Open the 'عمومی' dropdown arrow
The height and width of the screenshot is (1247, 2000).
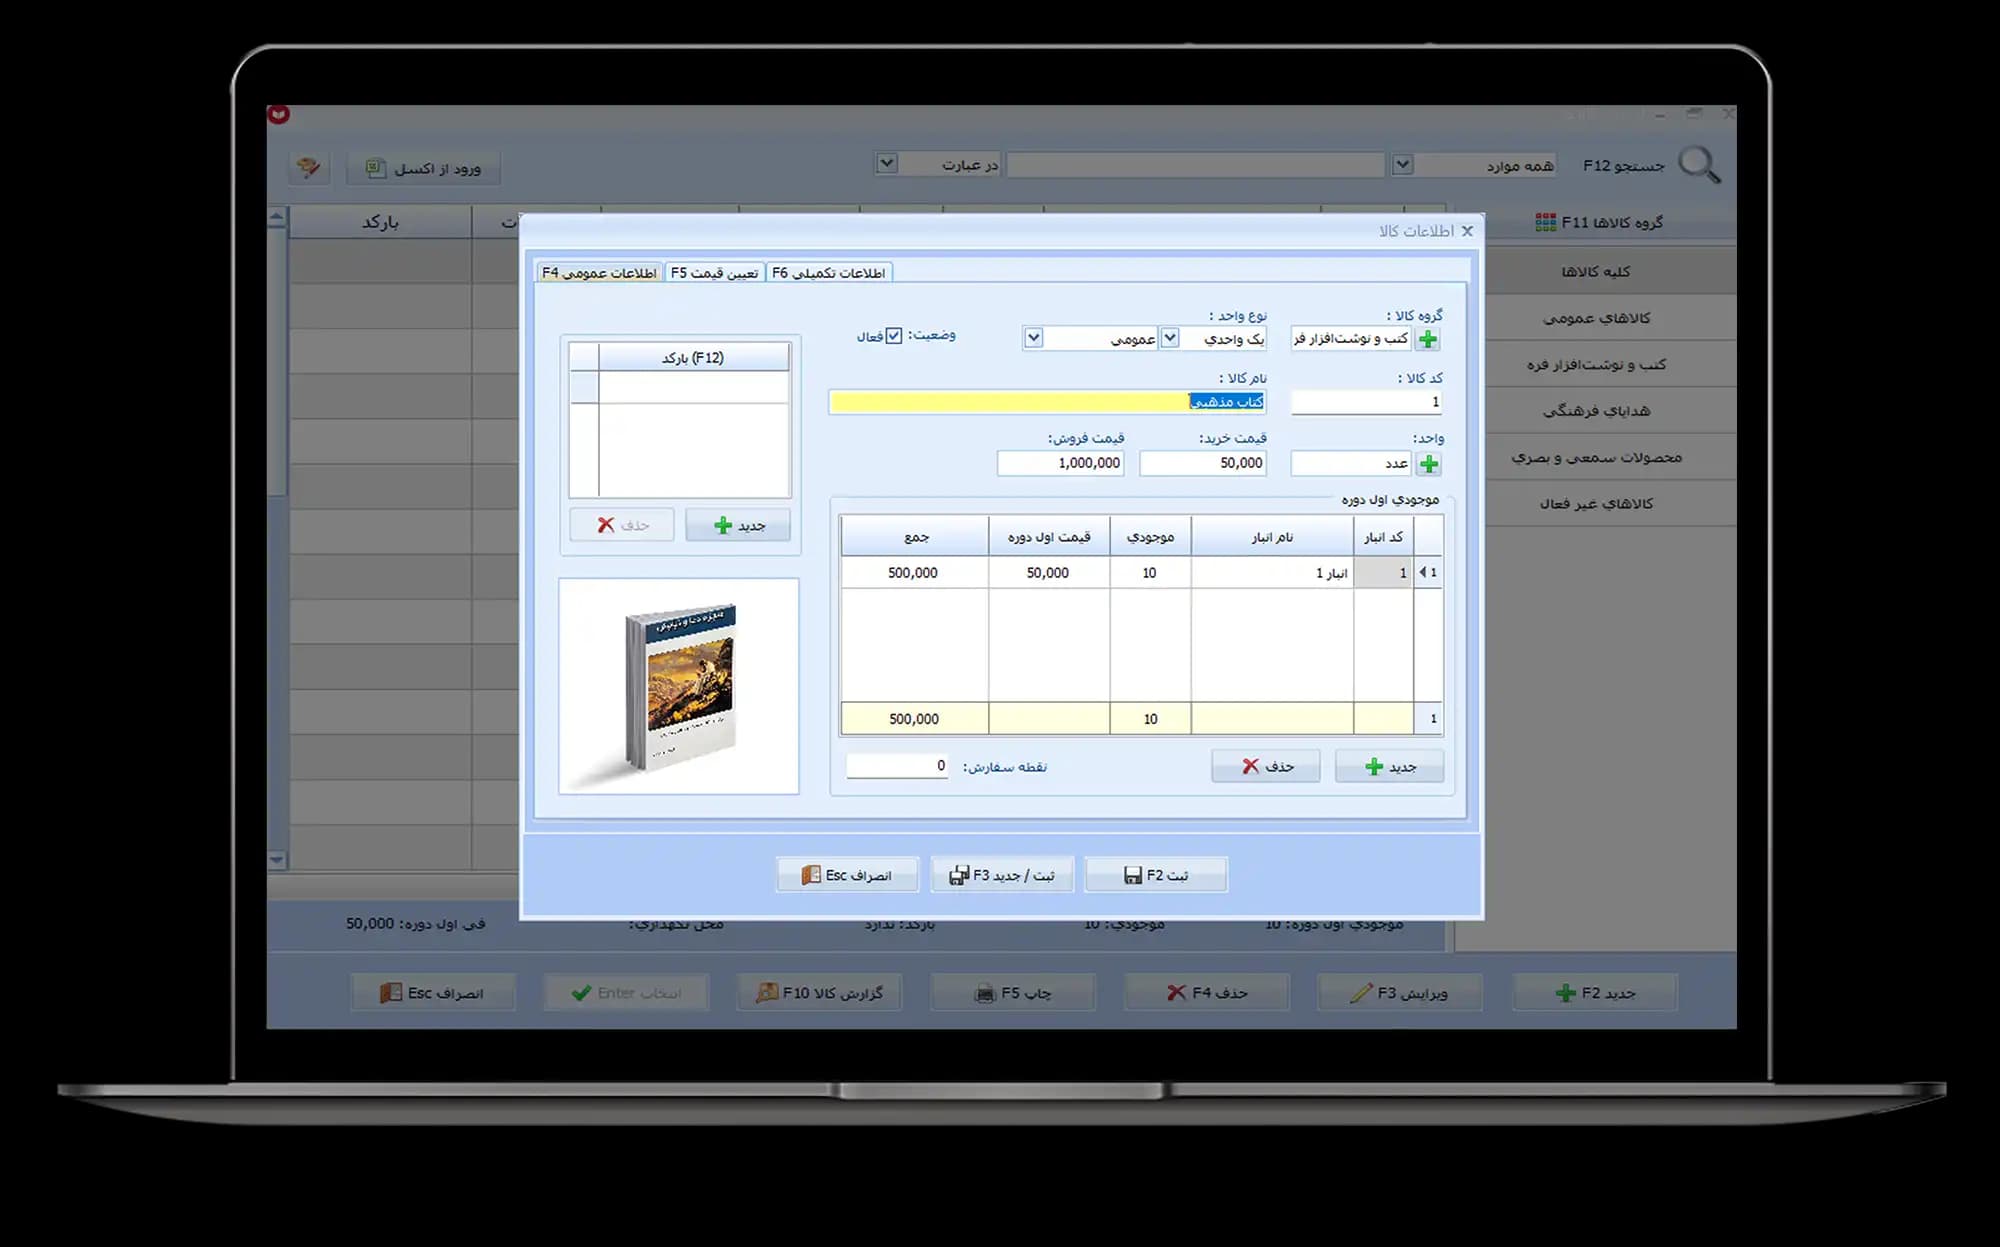click(x=1033, y=338)
